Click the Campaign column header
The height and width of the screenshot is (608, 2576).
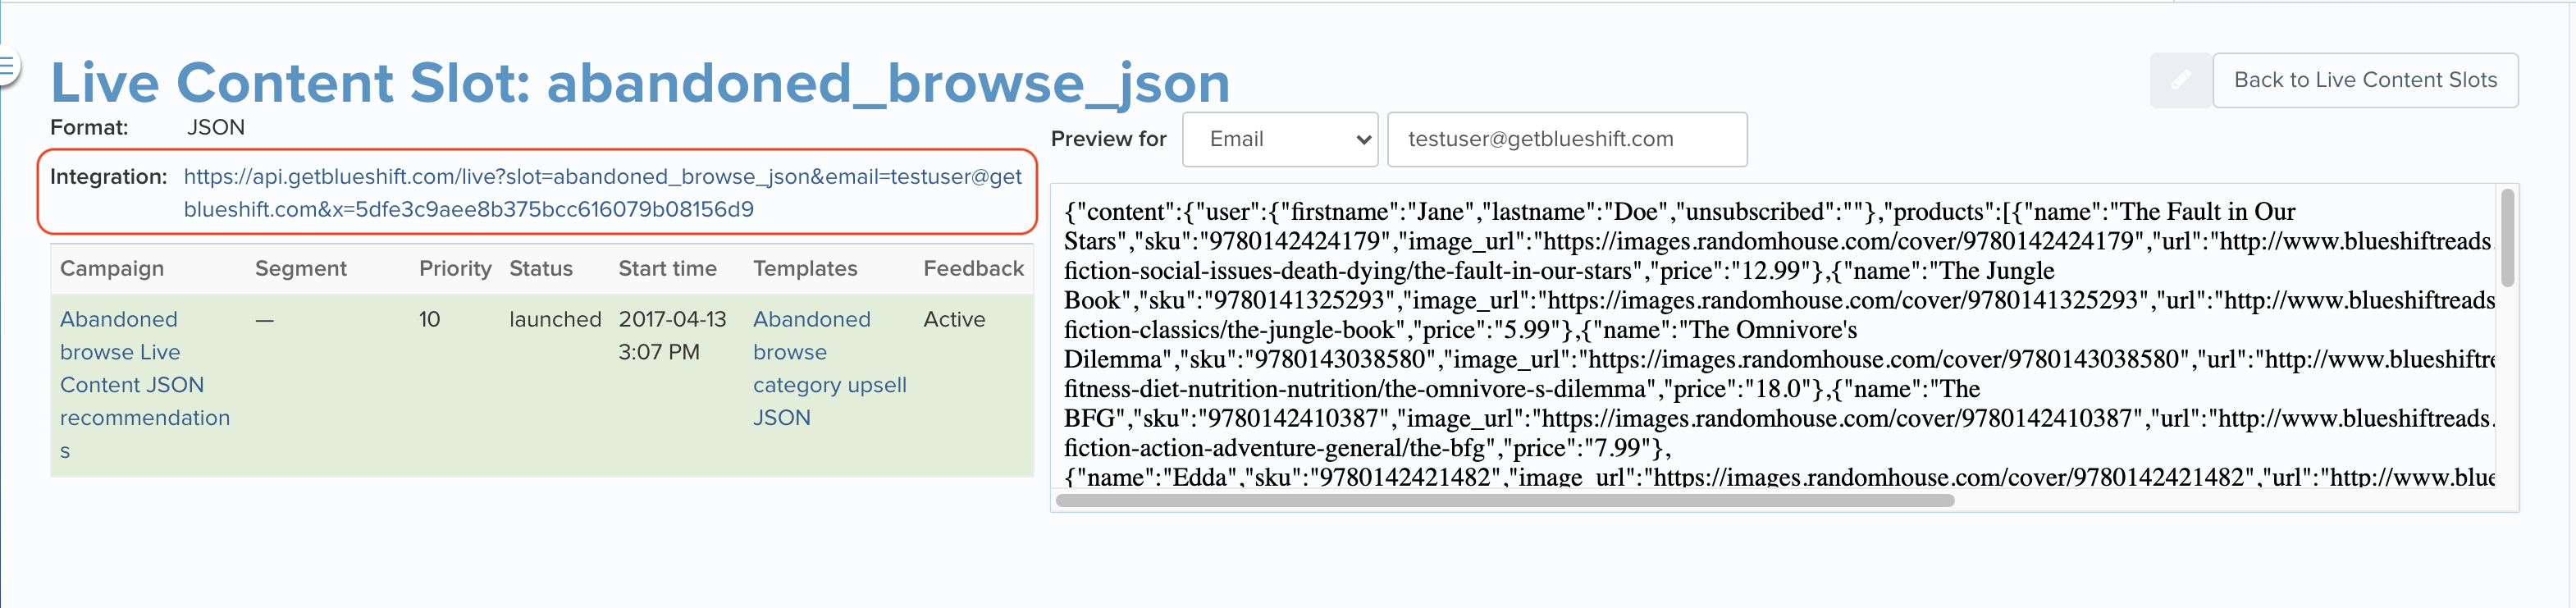112,268
